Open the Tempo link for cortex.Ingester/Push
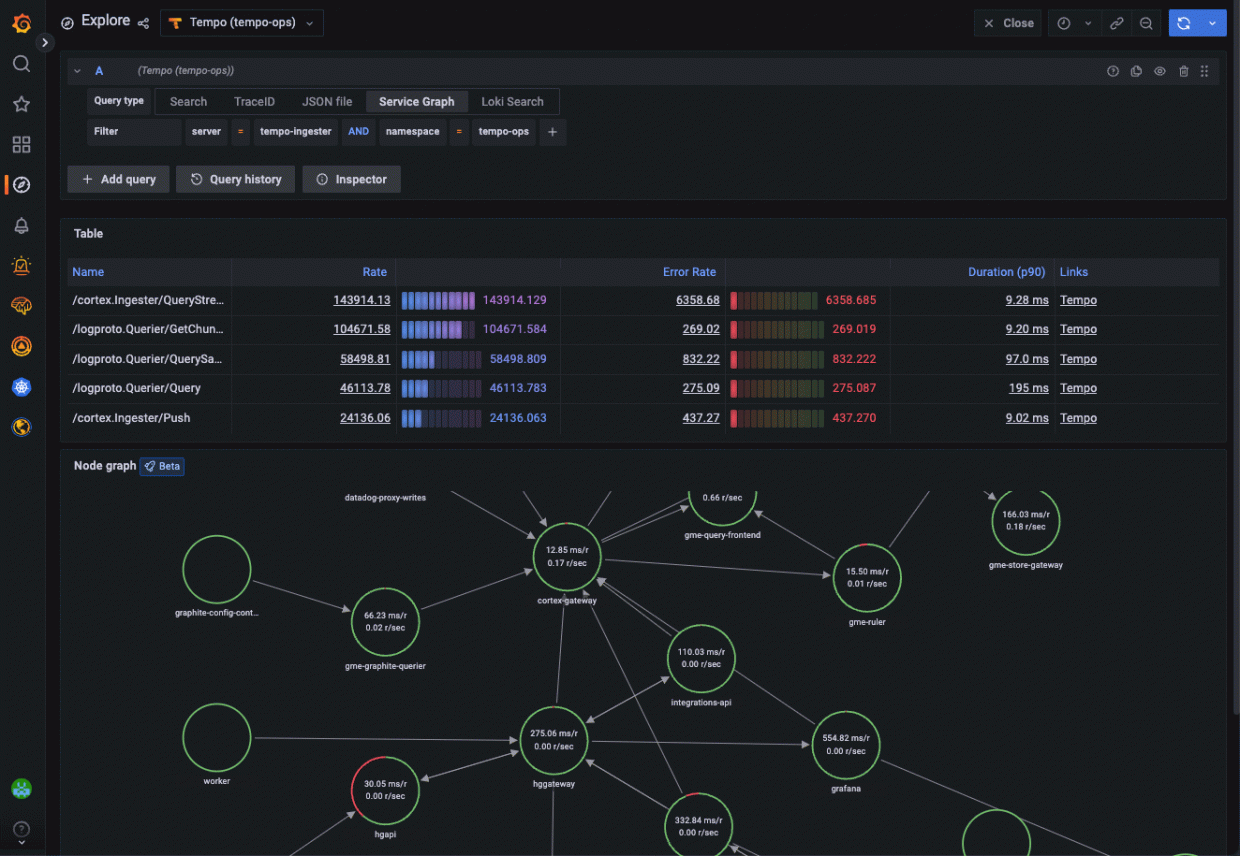Image resolution: width=1240 pixels, height=856 pixels. click(1078, 418)
